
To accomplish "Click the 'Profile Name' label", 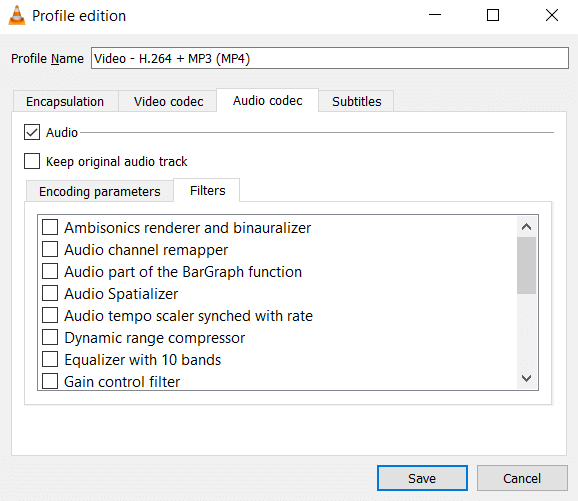I will [48, 59].
